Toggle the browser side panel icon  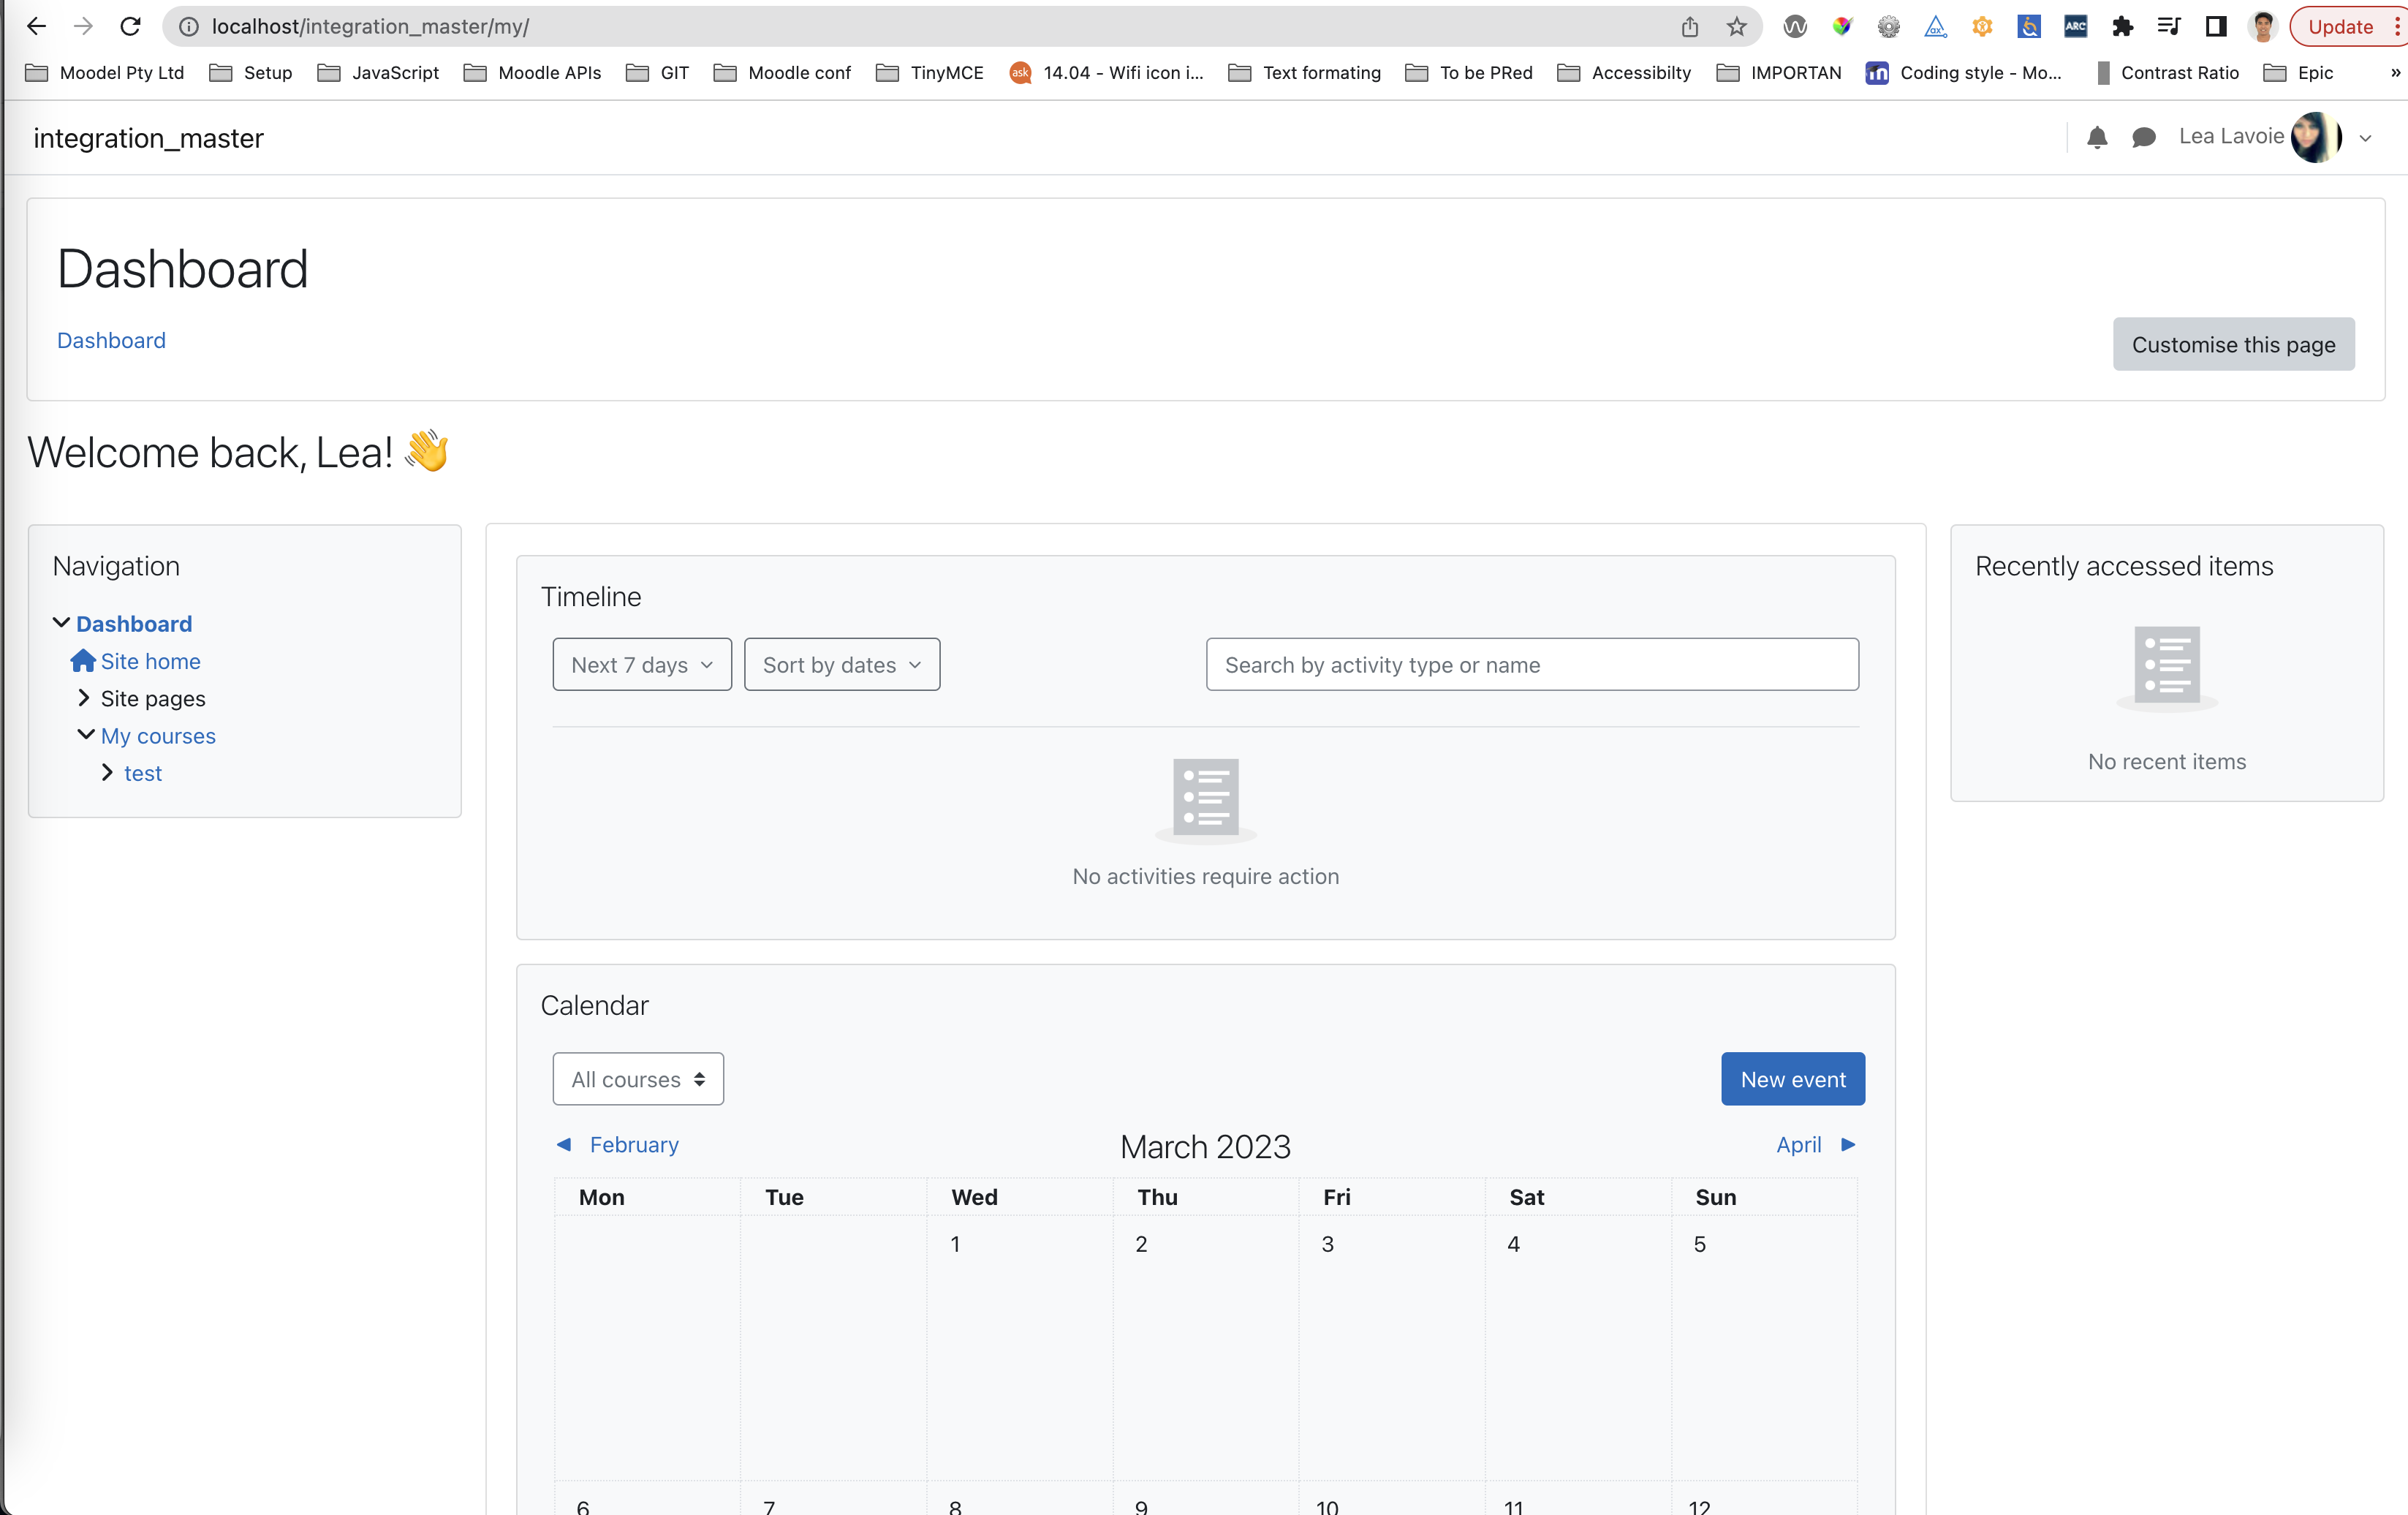coord(2216,26)
